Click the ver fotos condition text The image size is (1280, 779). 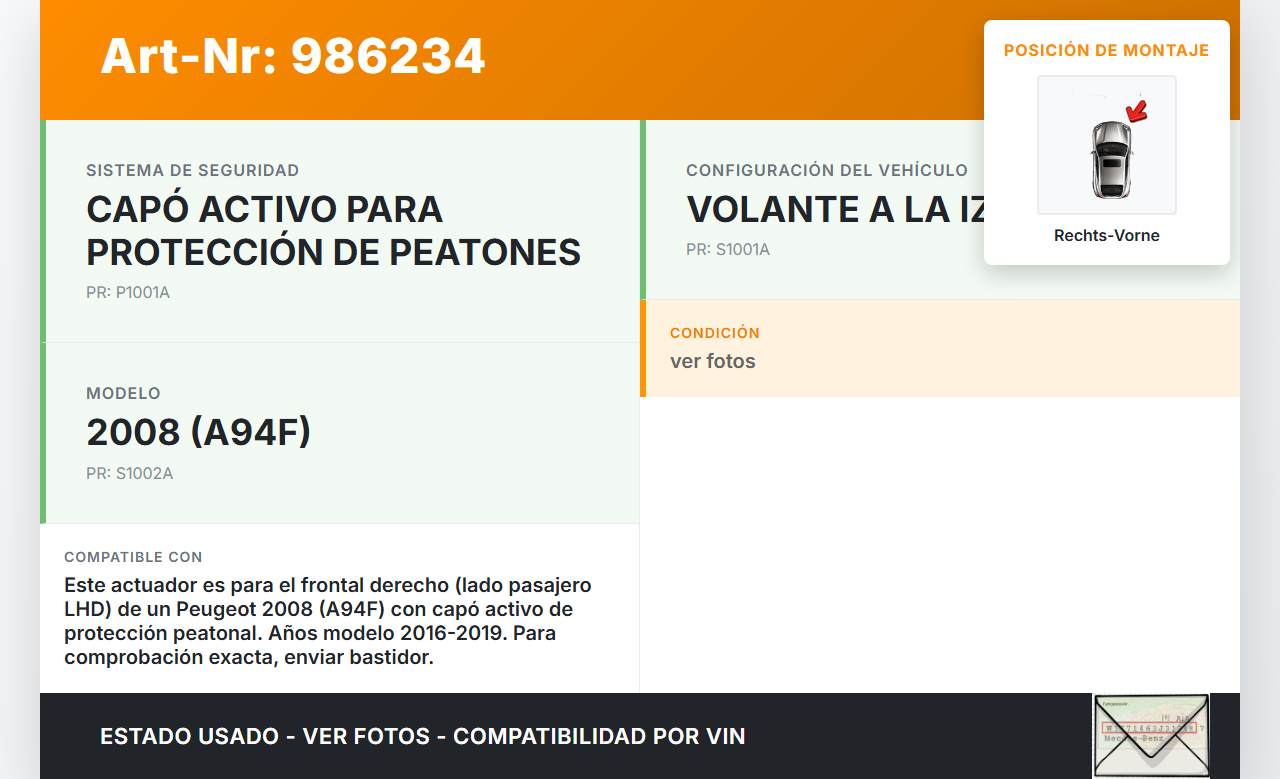pos(713,361)
